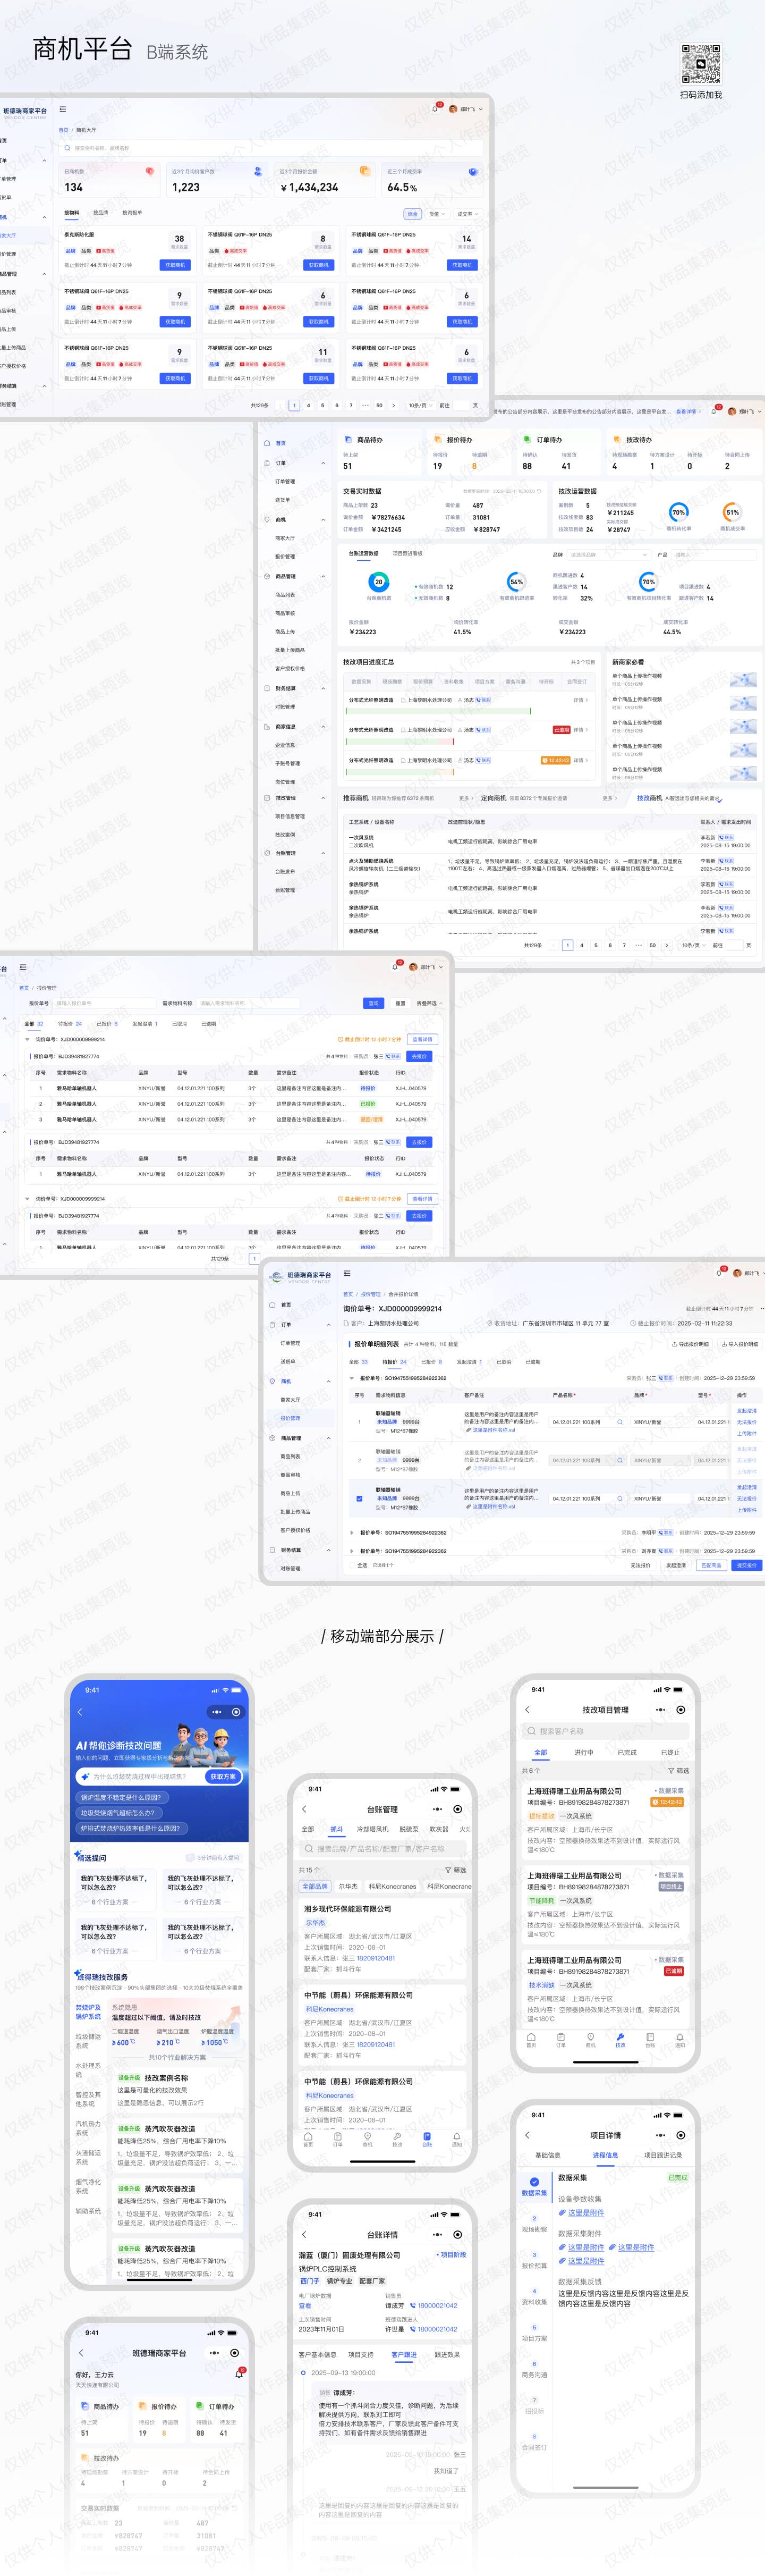The image size is (765, 2576).
Task: Switch to 按询报单 tab in 商机大厅
Action: [132, 213]
